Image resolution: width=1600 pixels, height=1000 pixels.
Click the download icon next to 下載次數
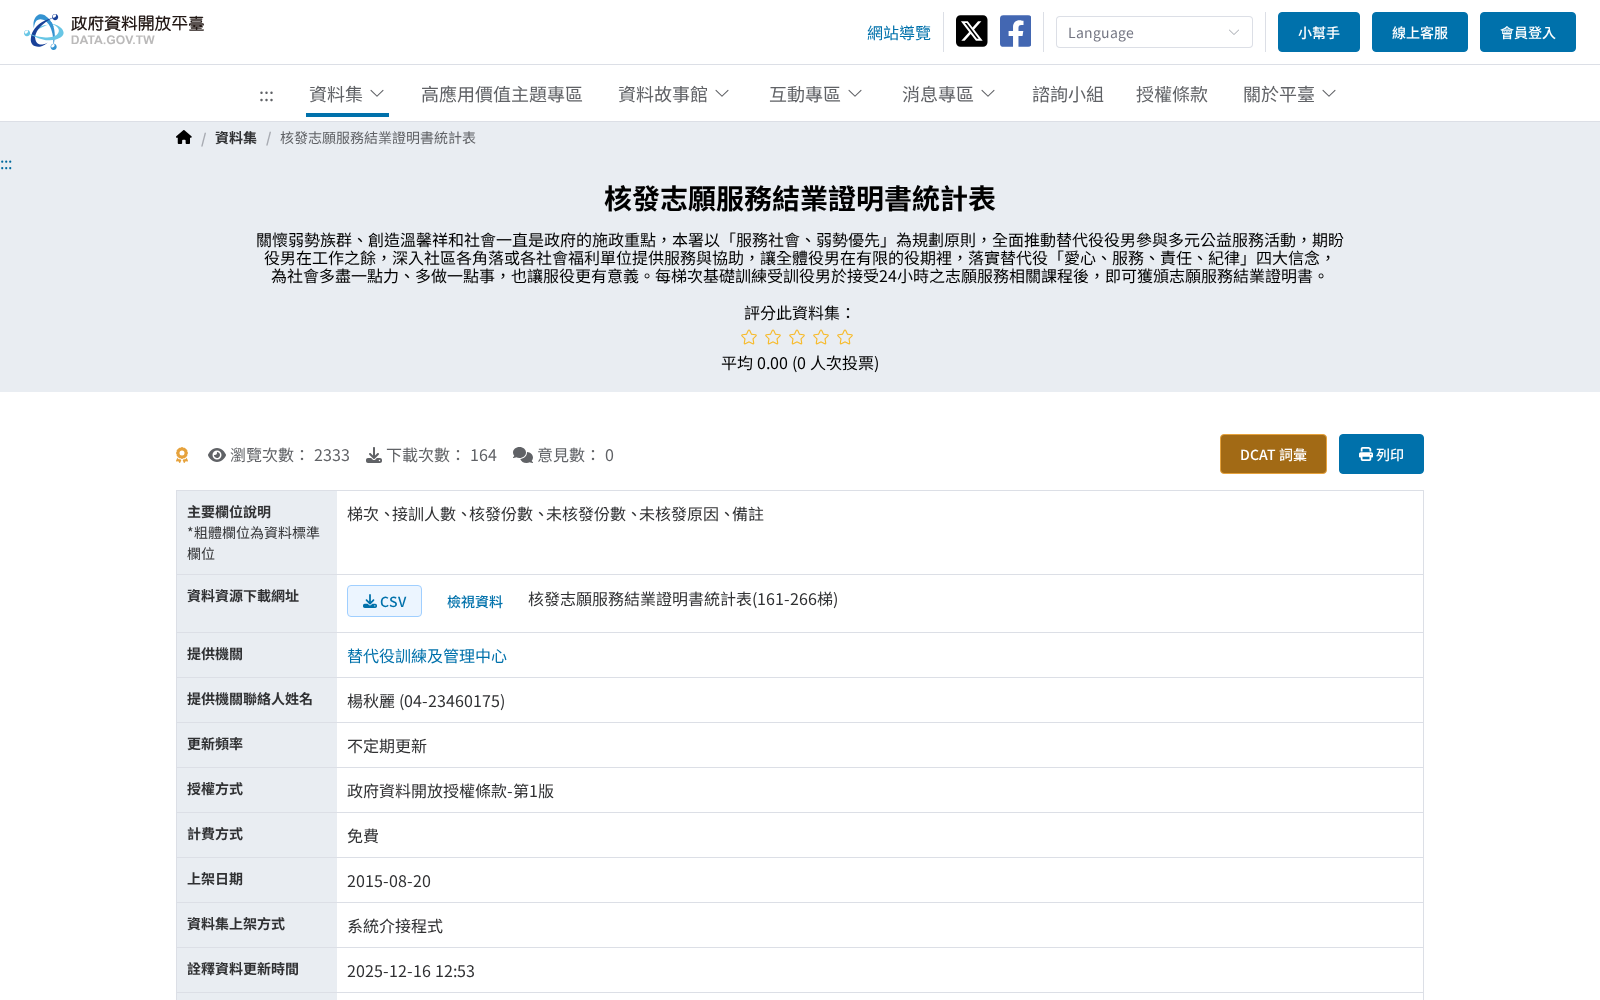click(x=374, y=455)
